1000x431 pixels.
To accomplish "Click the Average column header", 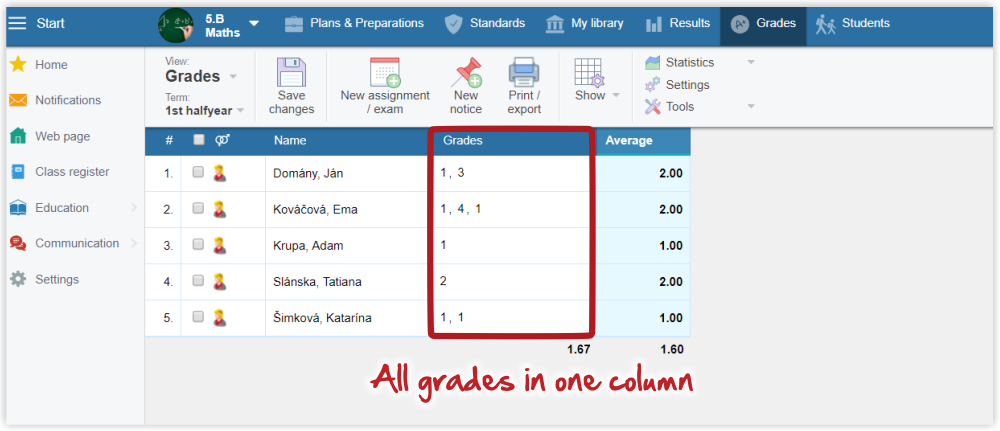I will pyautogui.click(x=629, y=140).
